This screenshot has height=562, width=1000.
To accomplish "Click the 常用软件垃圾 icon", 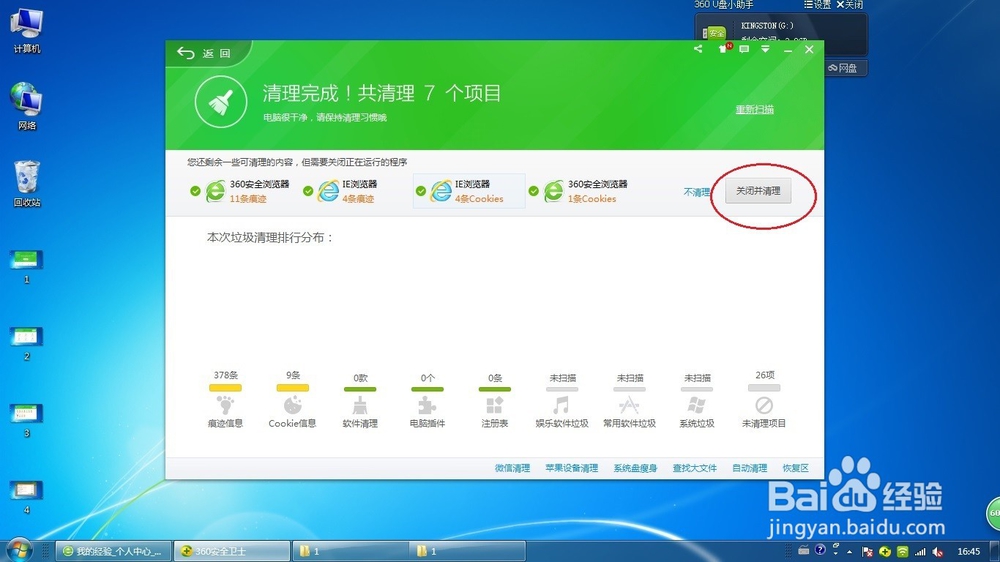I will click(629, 405).
